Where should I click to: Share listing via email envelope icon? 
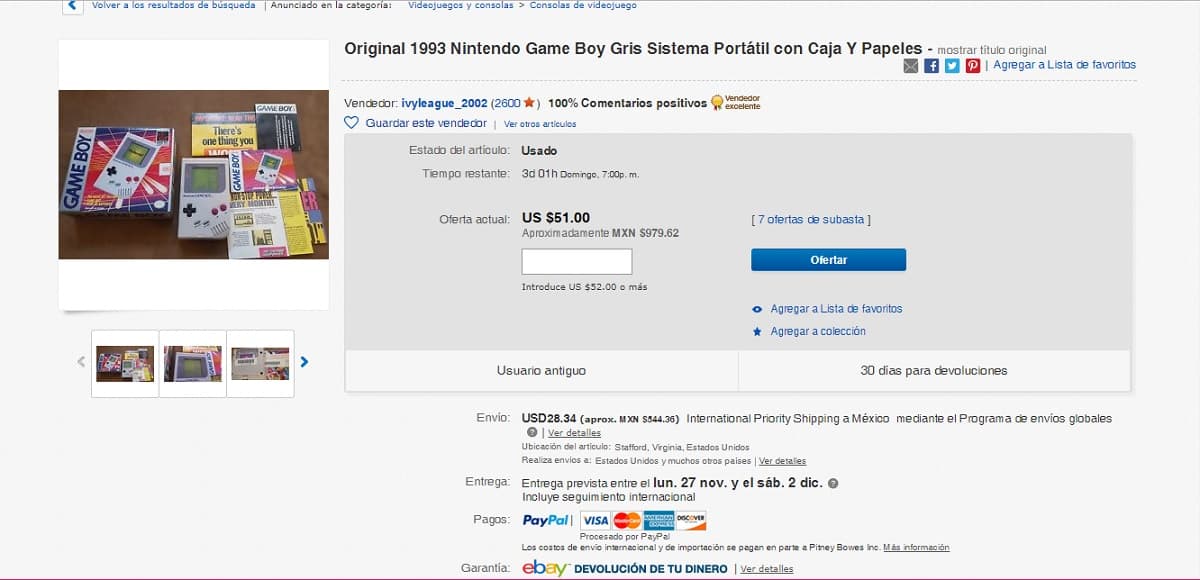tap(910, 66)
